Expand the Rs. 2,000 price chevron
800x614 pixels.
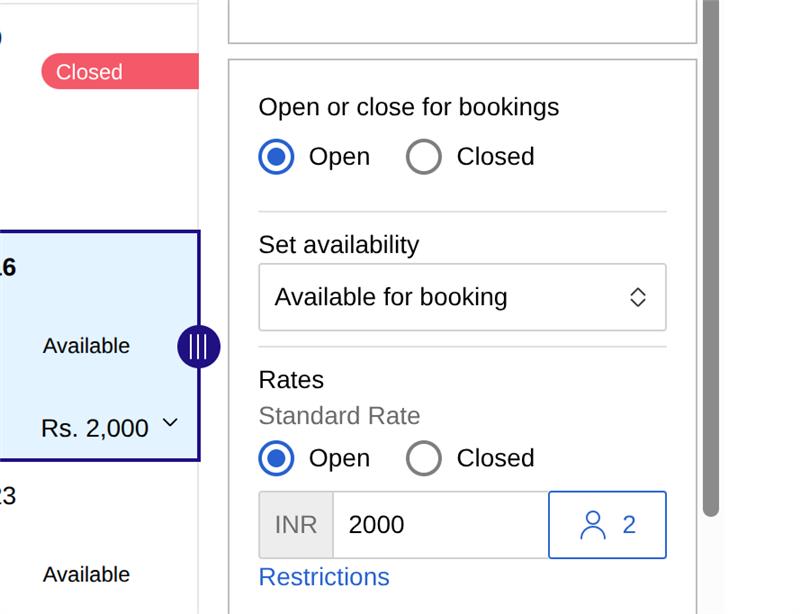170,423
